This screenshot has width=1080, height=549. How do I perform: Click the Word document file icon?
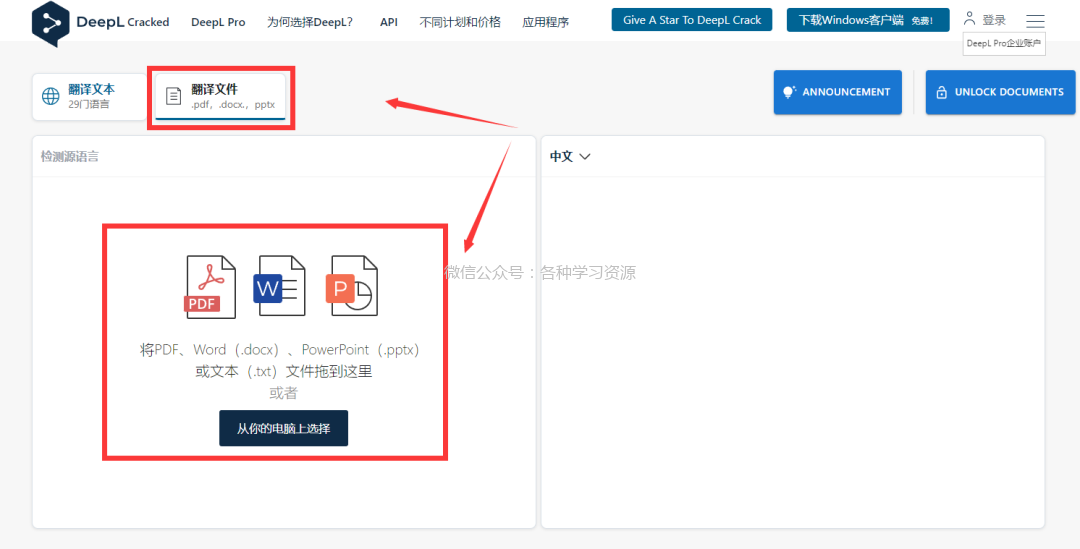pyautogui.click(x=279, y=286)
